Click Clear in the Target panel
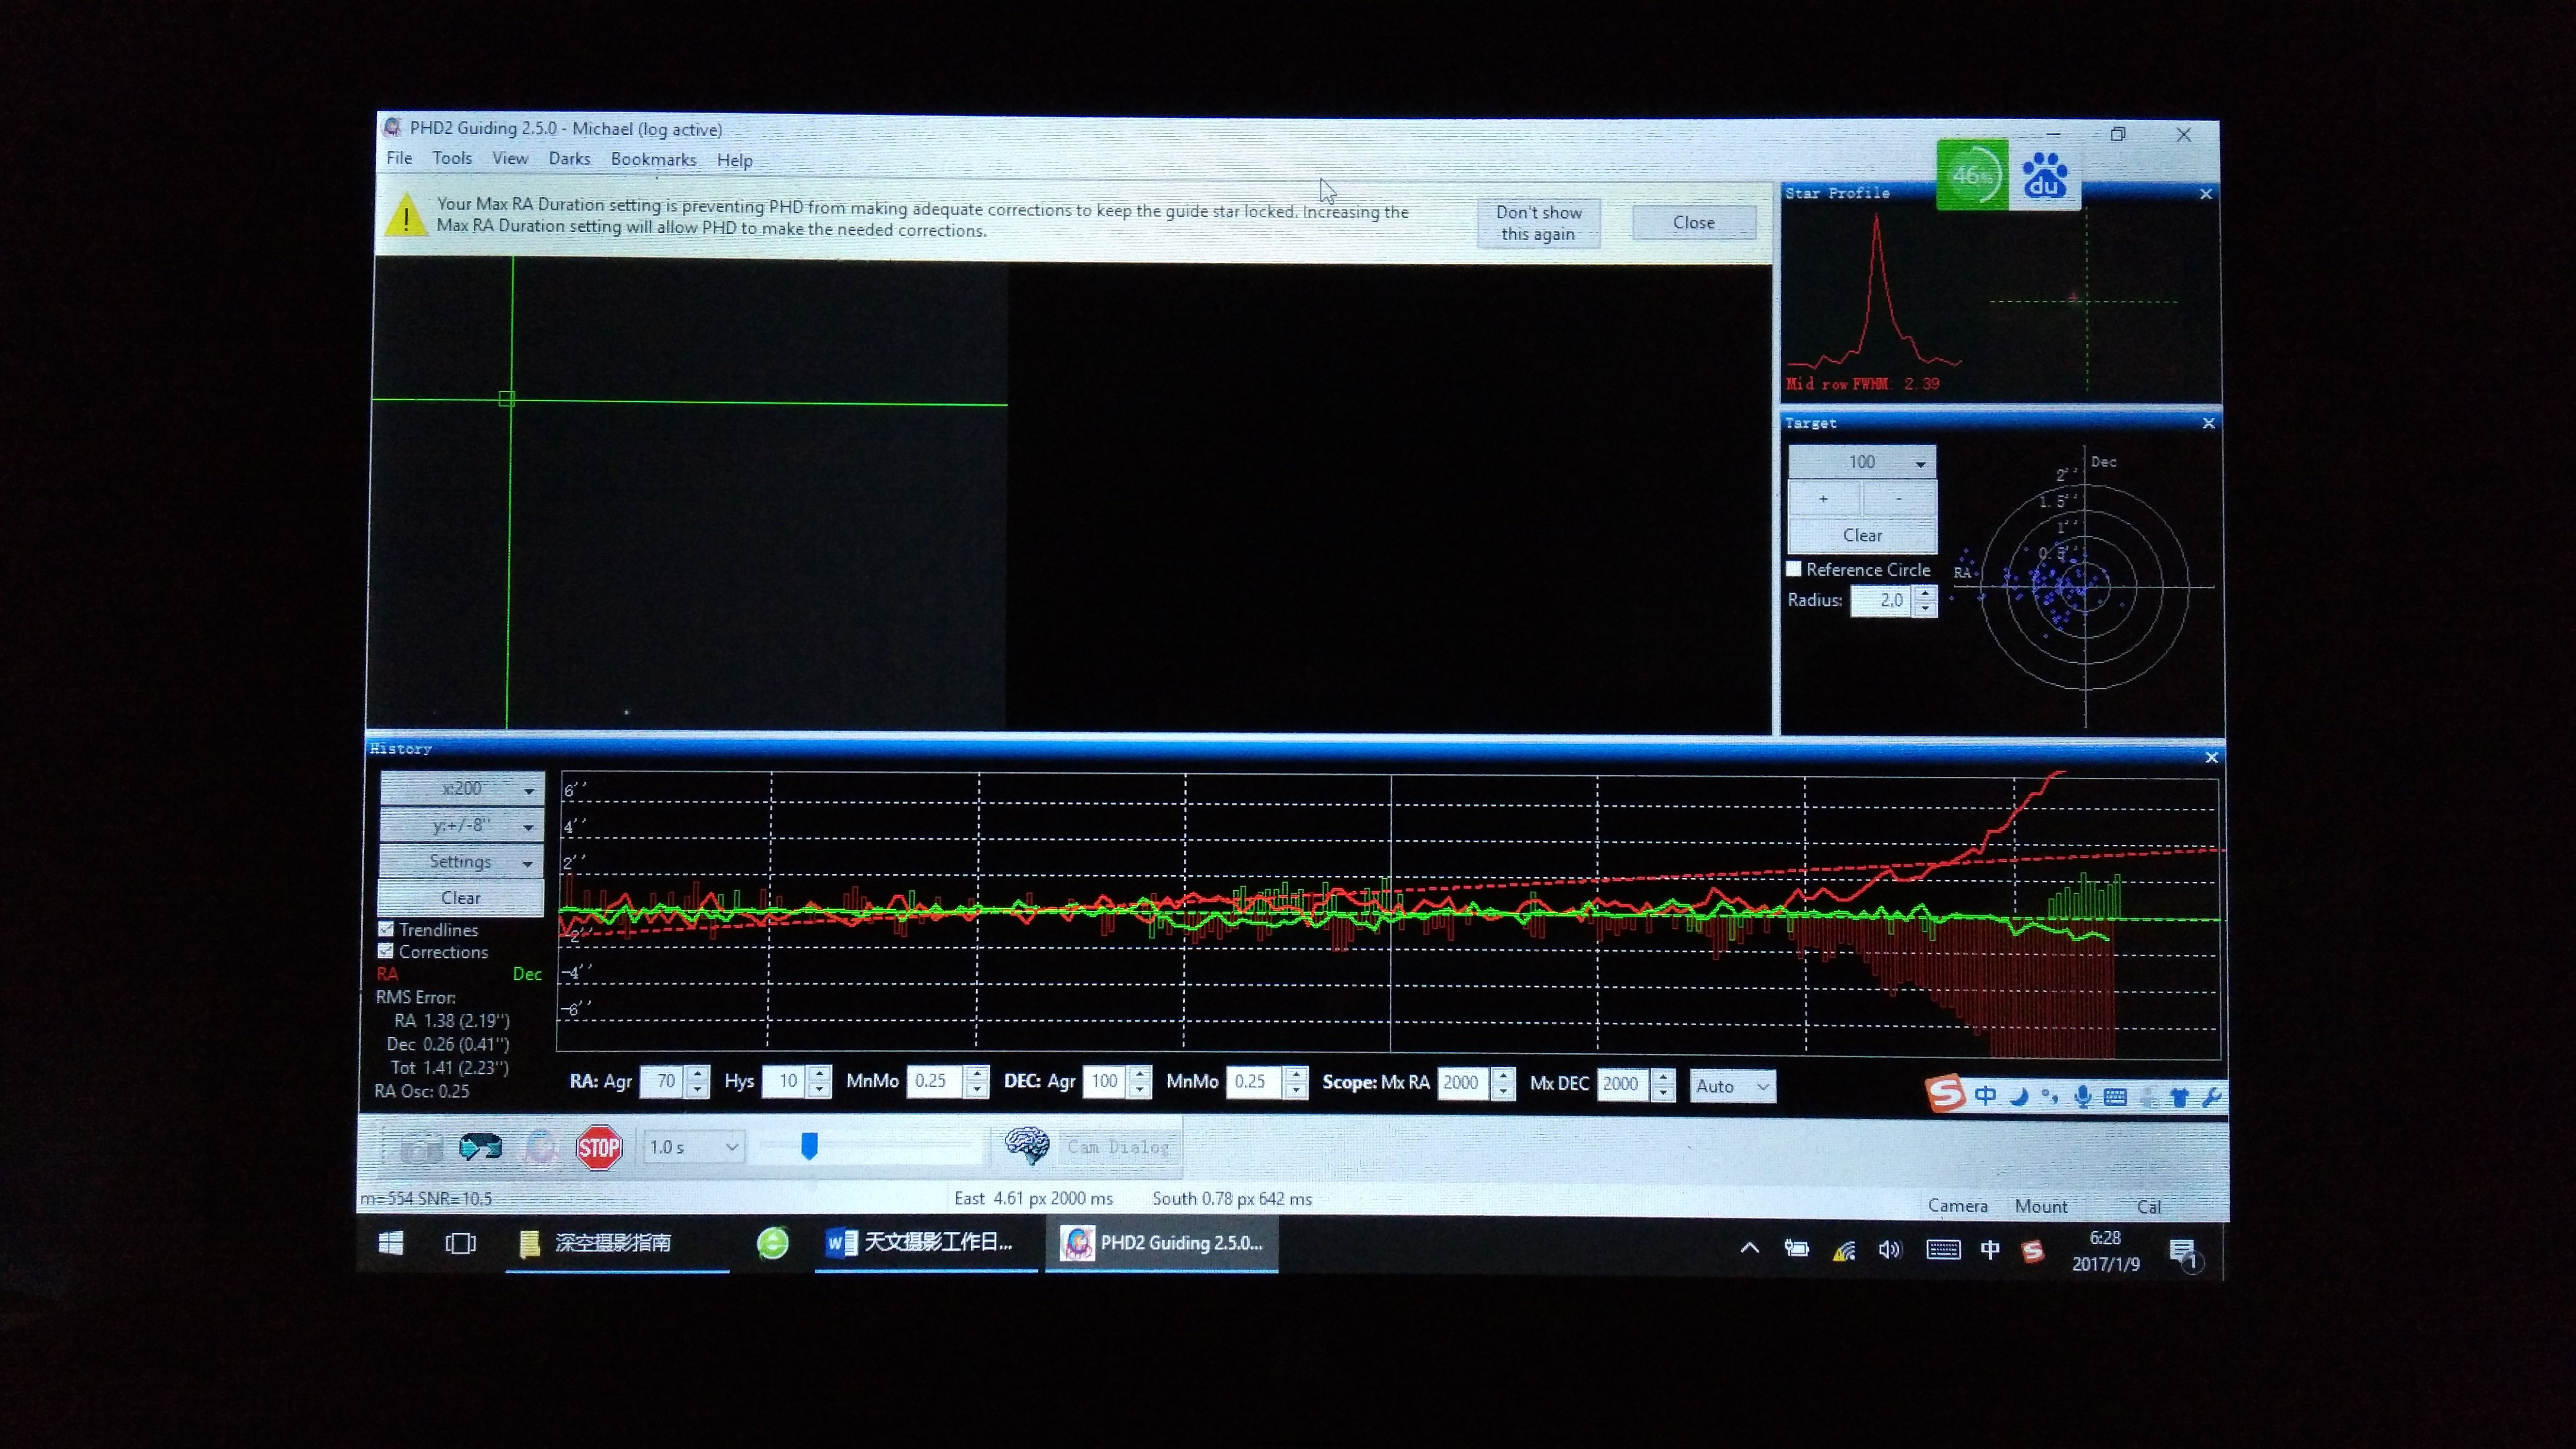The height and width of the screenshot is (1449, 2576). click(x=1862, y=535)
